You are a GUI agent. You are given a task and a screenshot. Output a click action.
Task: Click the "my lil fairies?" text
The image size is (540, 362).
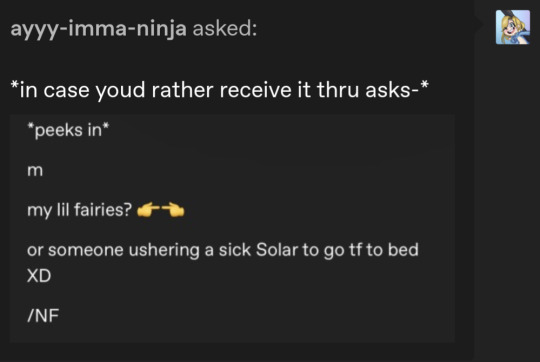tap(80, 210)
